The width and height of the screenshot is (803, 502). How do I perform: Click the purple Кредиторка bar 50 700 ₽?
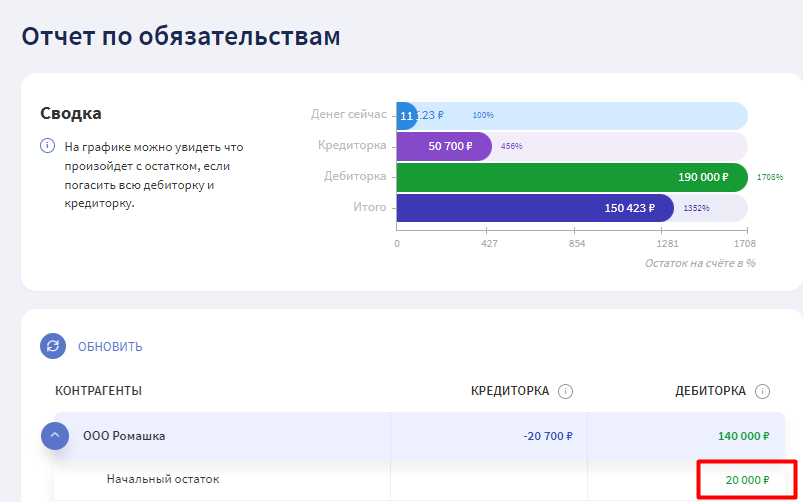pos(444,147)
